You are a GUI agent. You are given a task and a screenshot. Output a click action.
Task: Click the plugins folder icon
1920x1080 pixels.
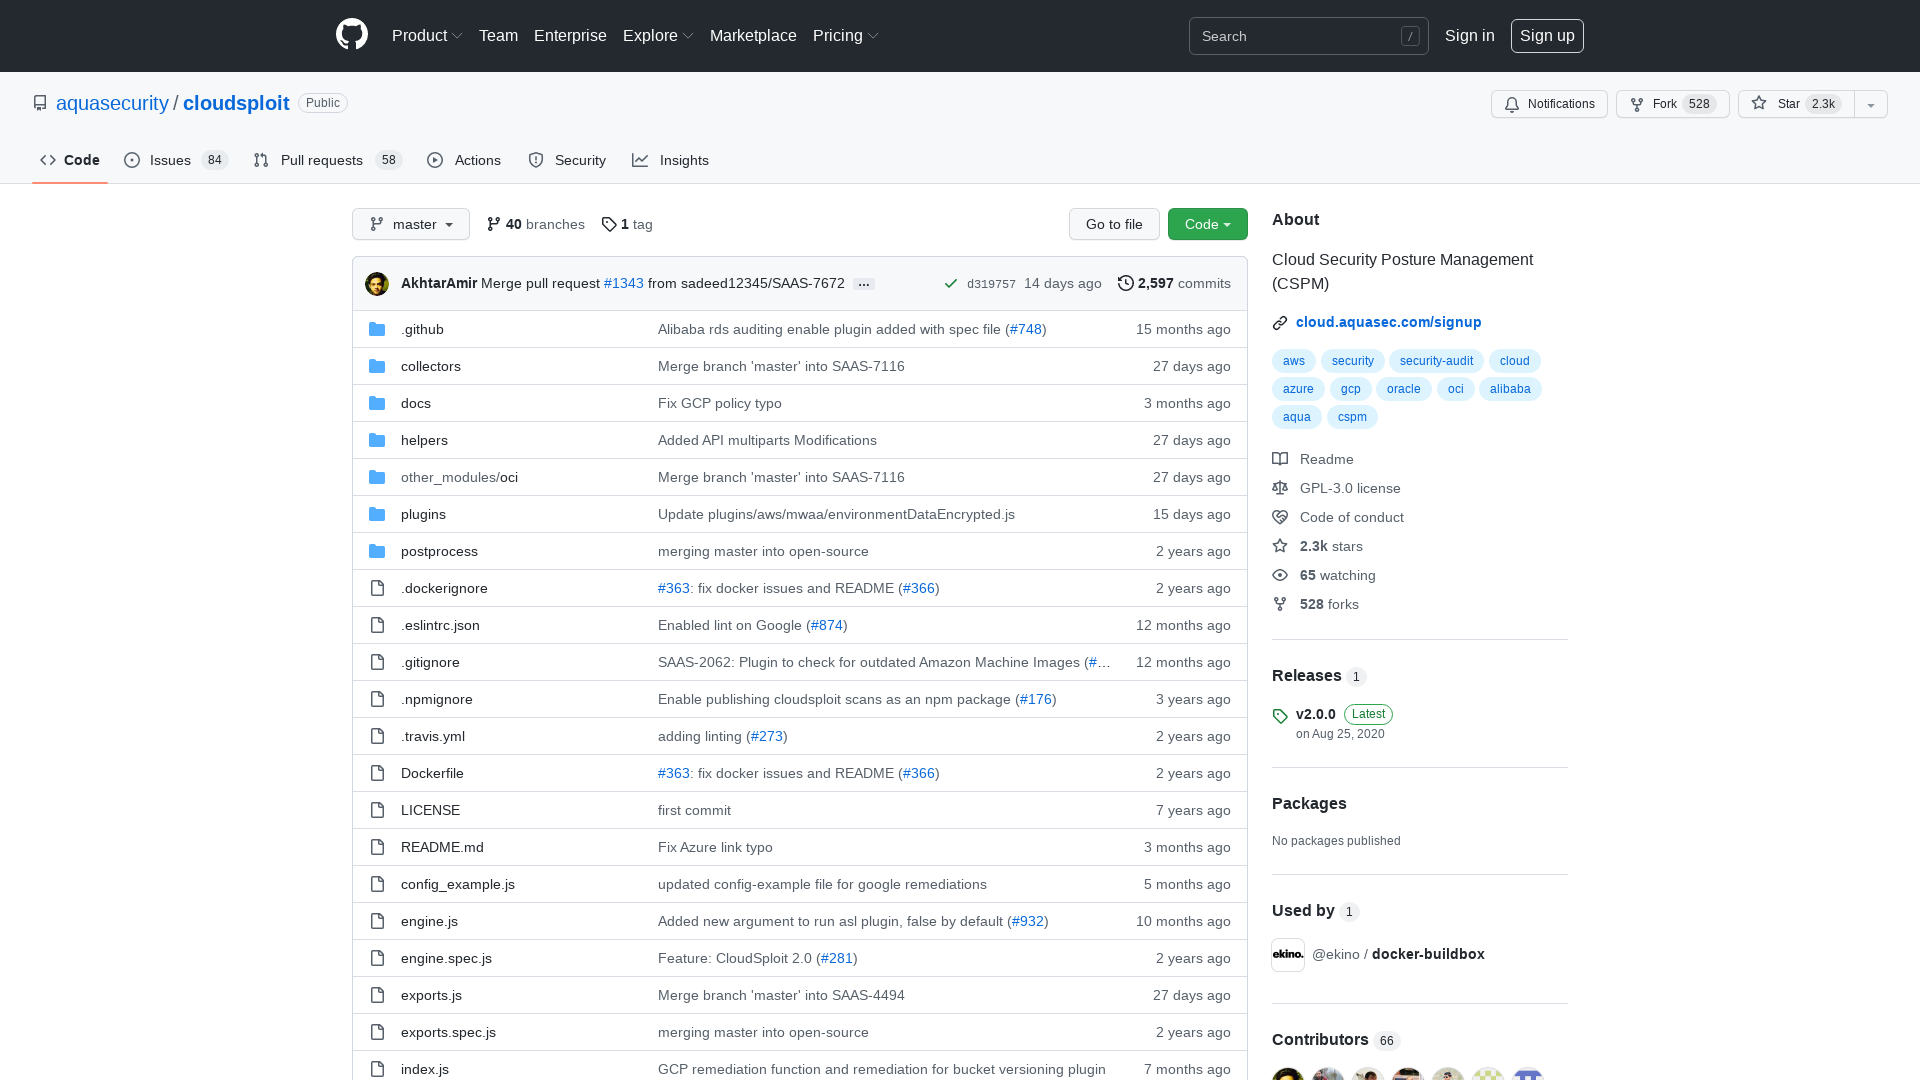377,514
